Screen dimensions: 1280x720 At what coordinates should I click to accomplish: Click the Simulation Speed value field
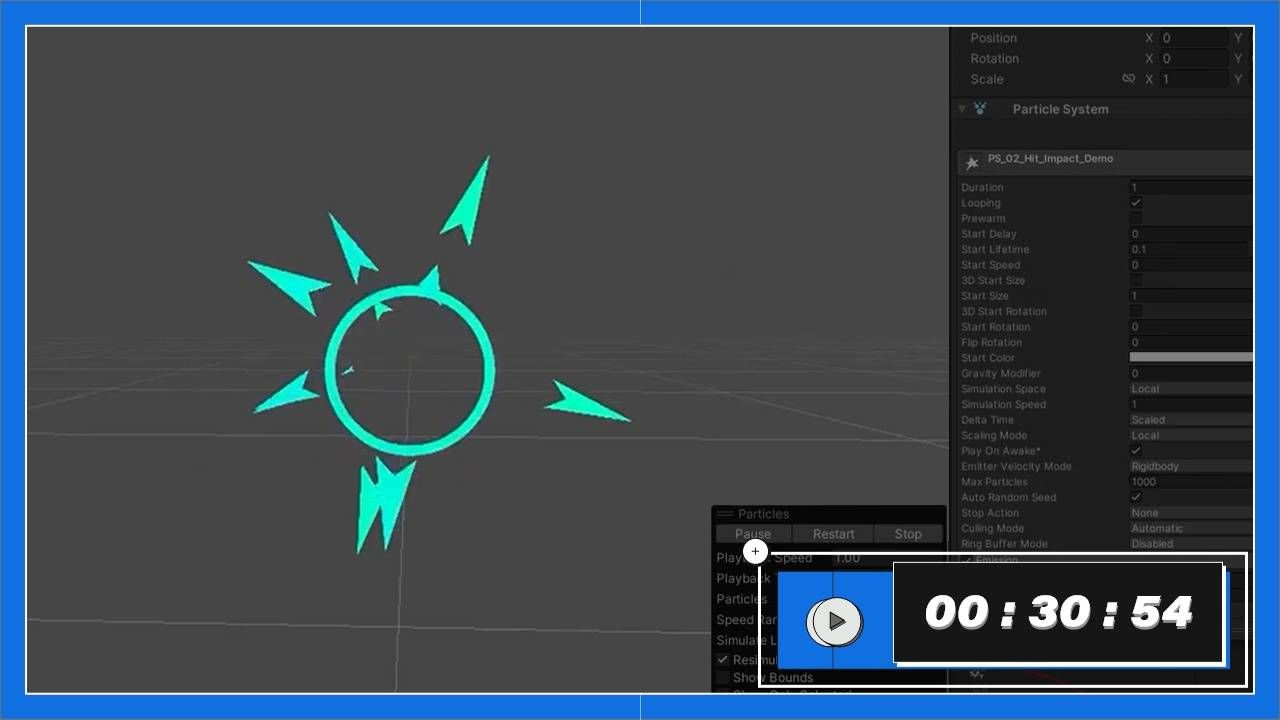click(1190, 404)
